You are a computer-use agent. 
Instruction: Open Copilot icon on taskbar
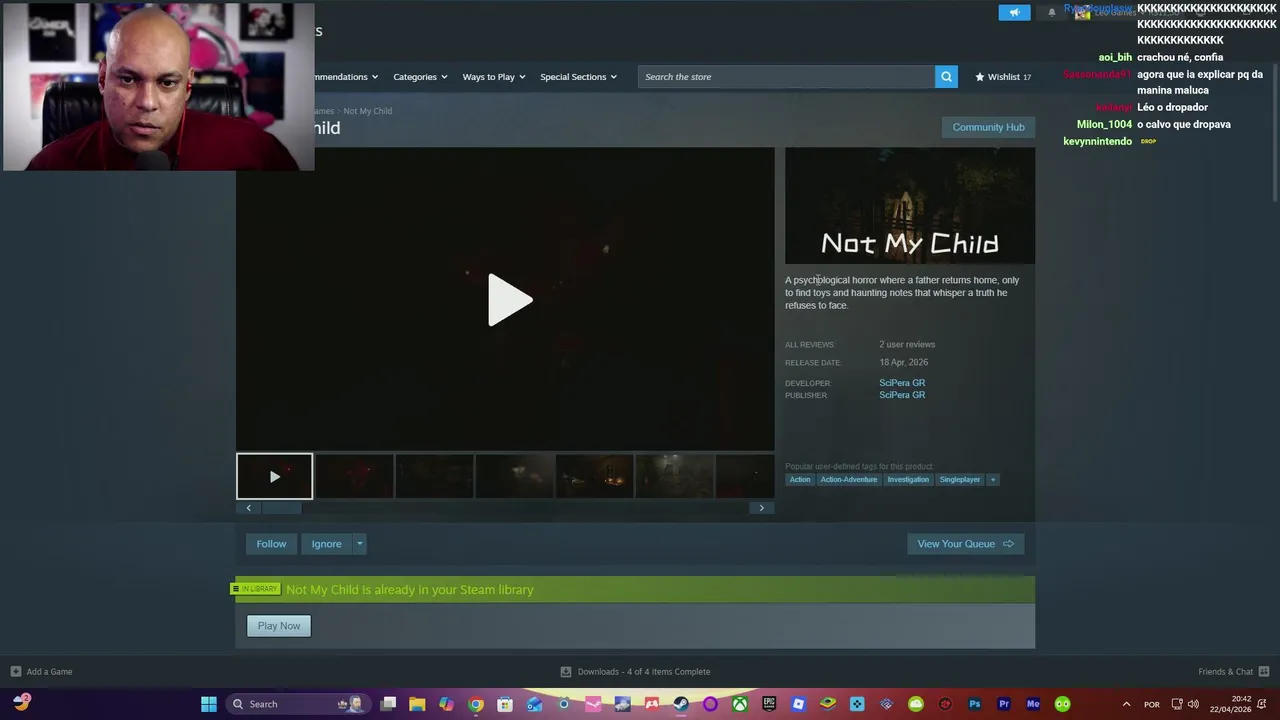tap(446, 704)
